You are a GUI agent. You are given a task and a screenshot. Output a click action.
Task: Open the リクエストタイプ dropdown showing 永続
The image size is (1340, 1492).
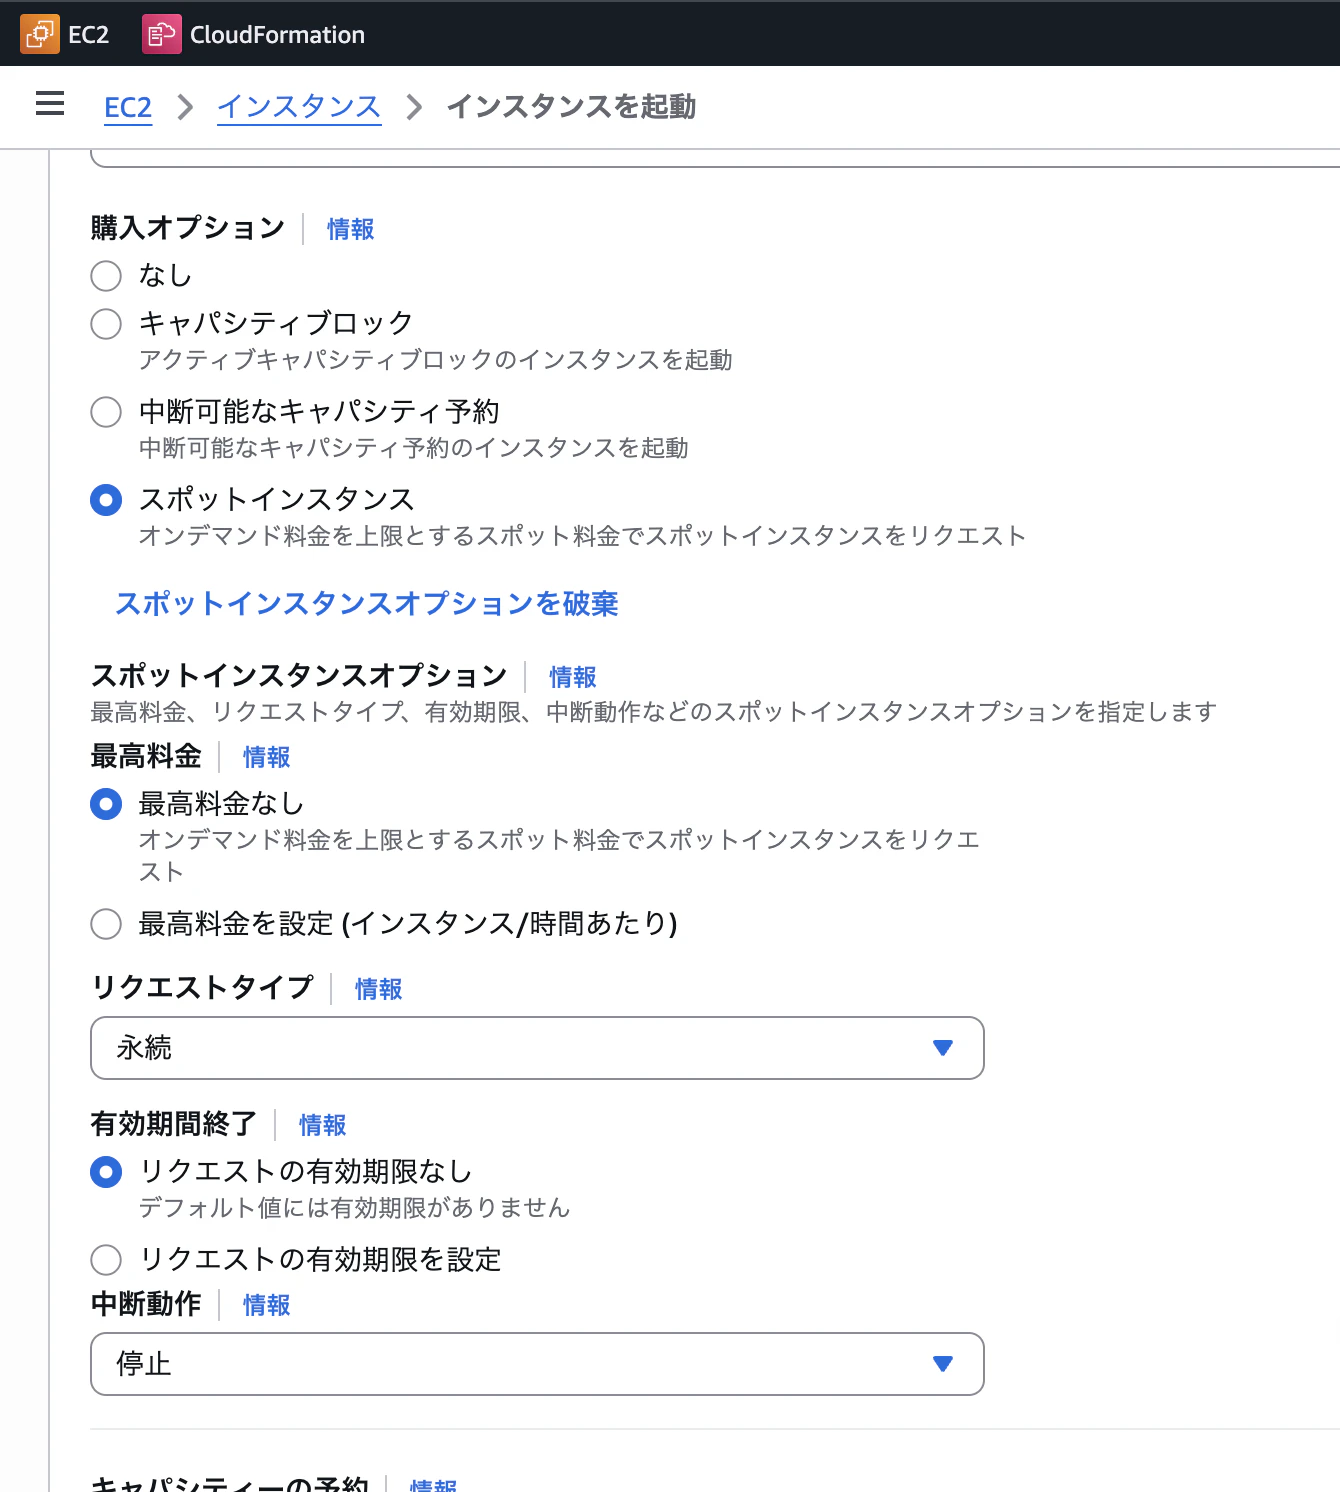coord(537,1048)
